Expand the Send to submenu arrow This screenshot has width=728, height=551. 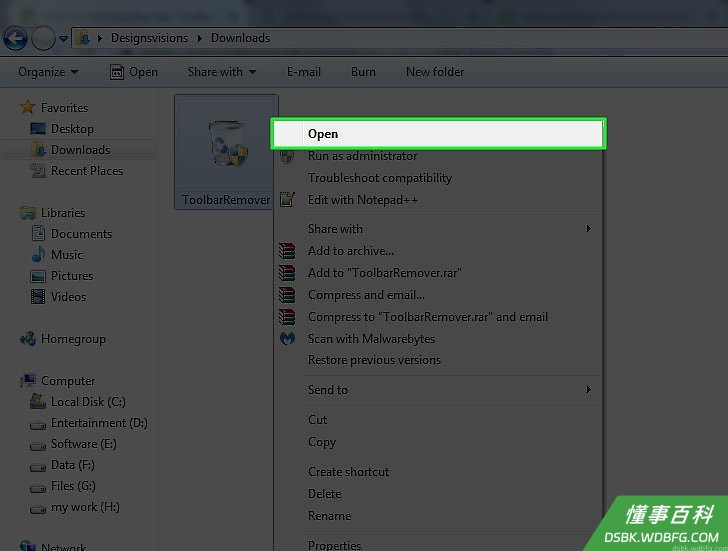tap(589, 389)
